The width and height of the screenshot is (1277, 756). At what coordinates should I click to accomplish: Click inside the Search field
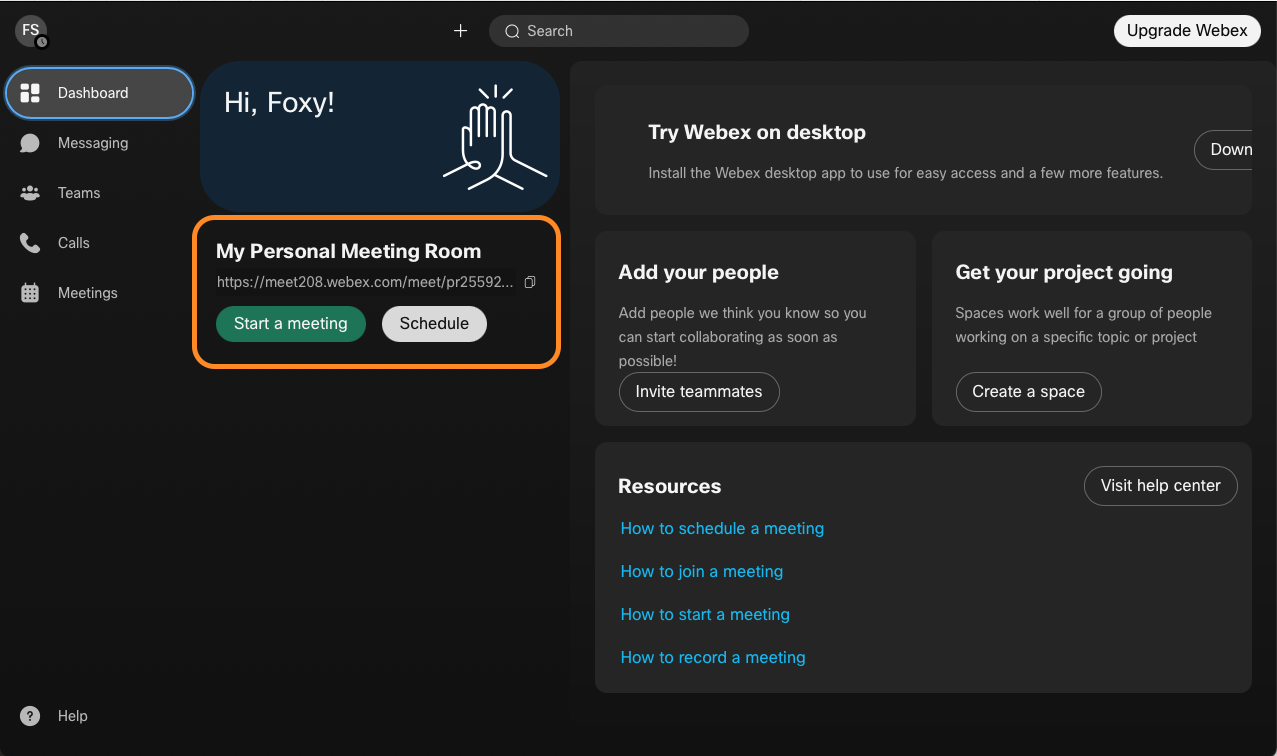pyautogui.click(x=618, y=31)
